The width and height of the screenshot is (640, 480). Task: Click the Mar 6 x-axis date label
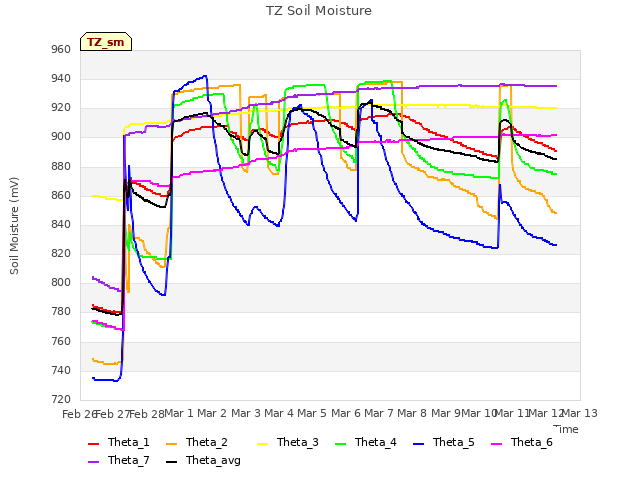click(x=346, y=413)
